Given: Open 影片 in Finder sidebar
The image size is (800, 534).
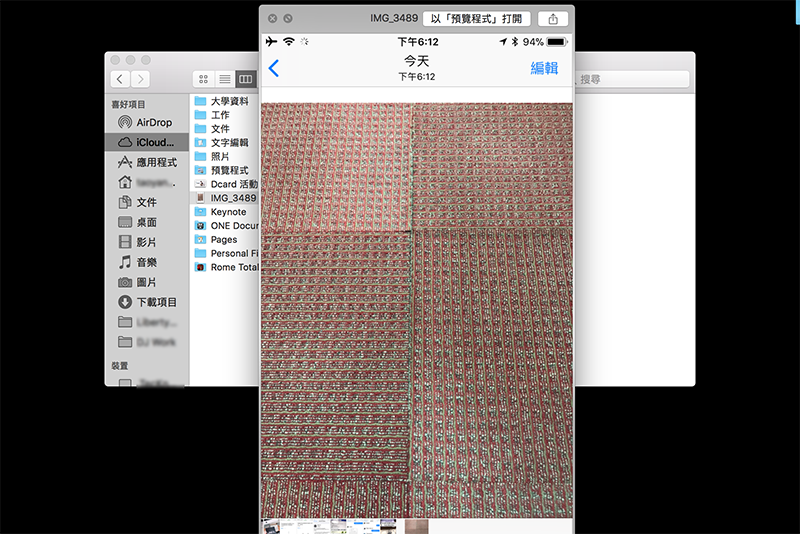Looking at the screenshot, I should coord(147,242).
